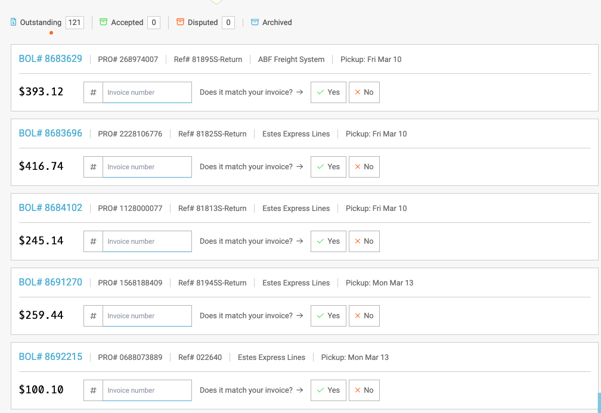Screen dimensions: 601x413
Task: Click Estes Express Lines on BOL# 8692215
Action: [x=271, y=357]
